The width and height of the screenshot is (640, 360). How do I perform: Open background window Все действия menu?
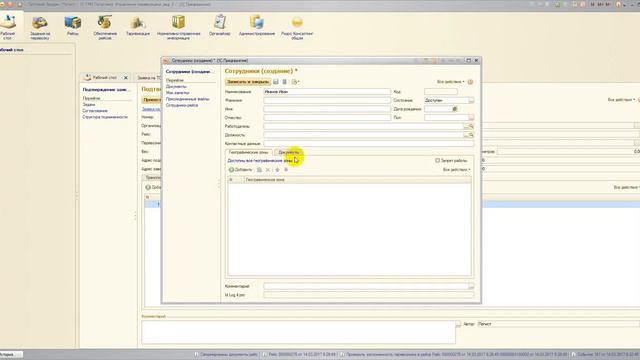point(621,100)
